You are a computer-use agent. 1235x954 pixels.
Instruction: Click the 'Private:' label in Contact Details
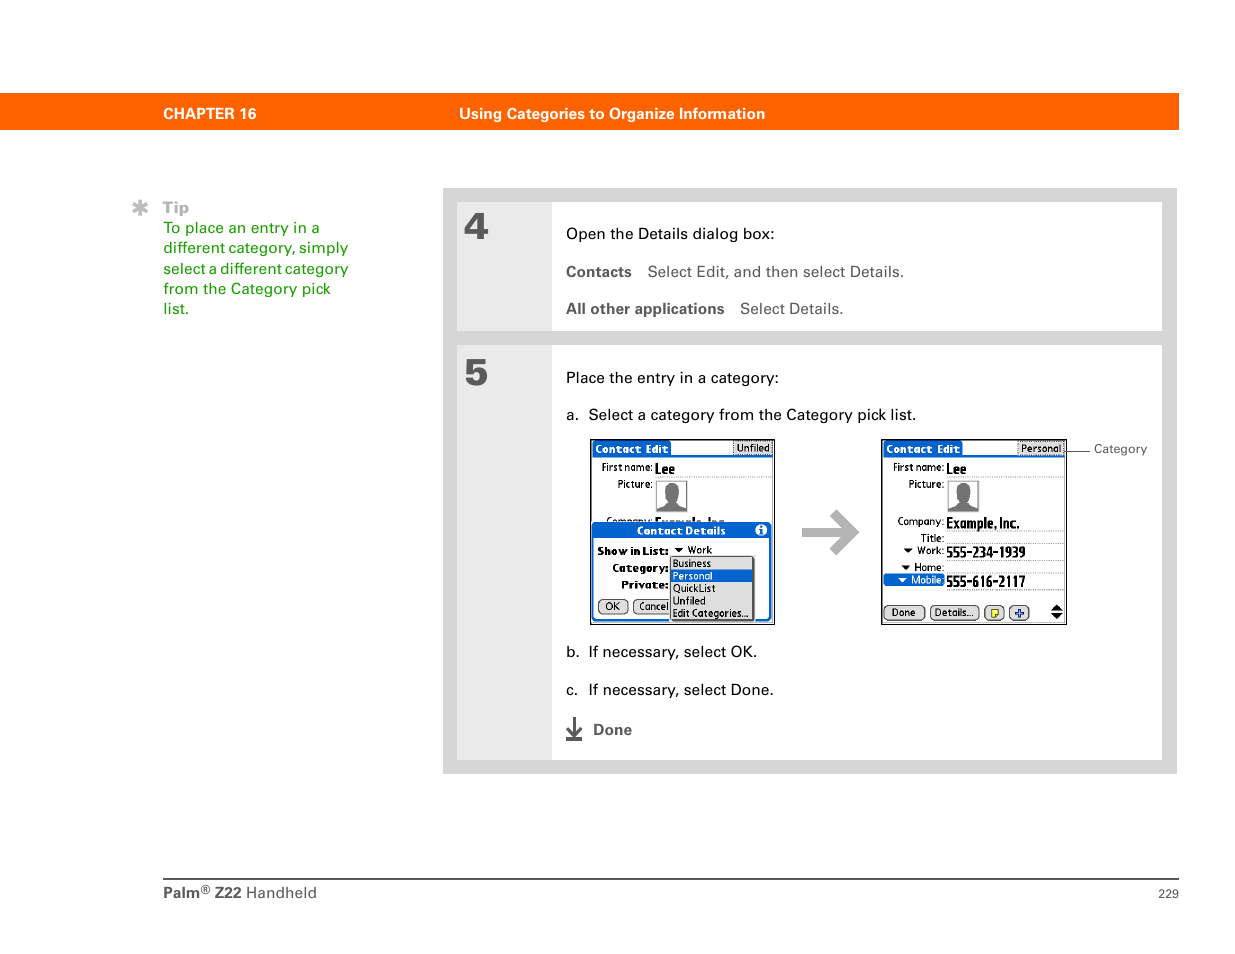point(644,585)
